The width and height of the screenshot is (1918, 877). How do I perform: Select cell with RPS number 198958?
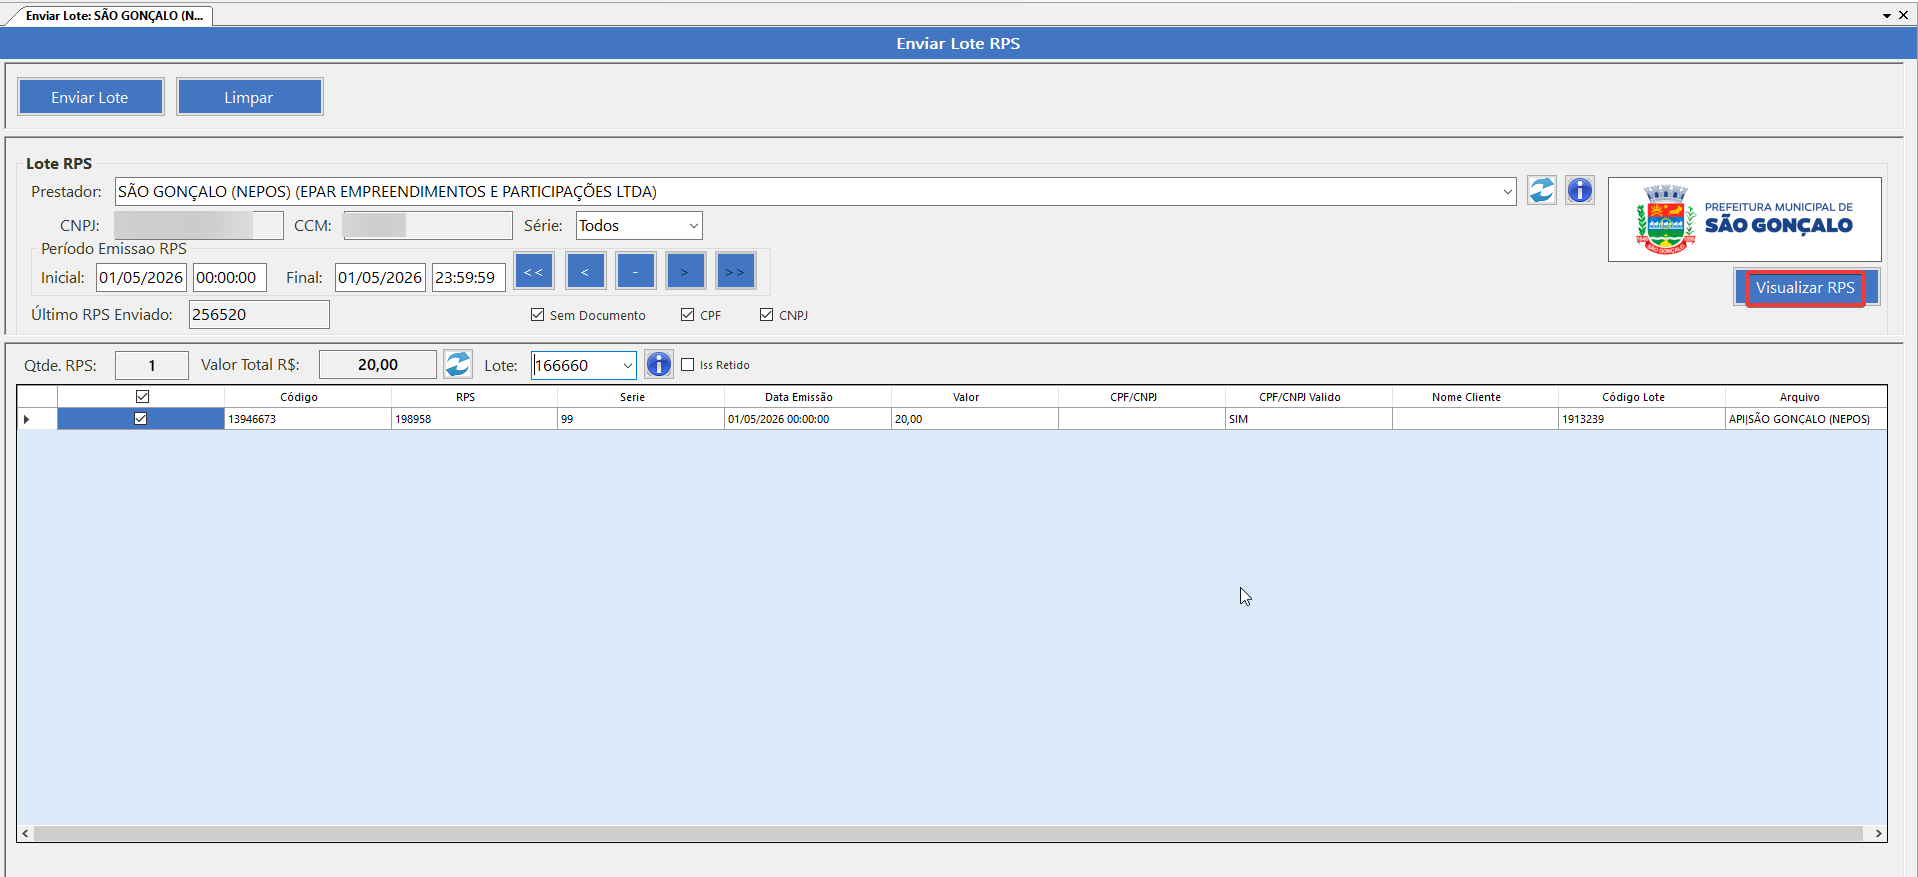point(474,419)
